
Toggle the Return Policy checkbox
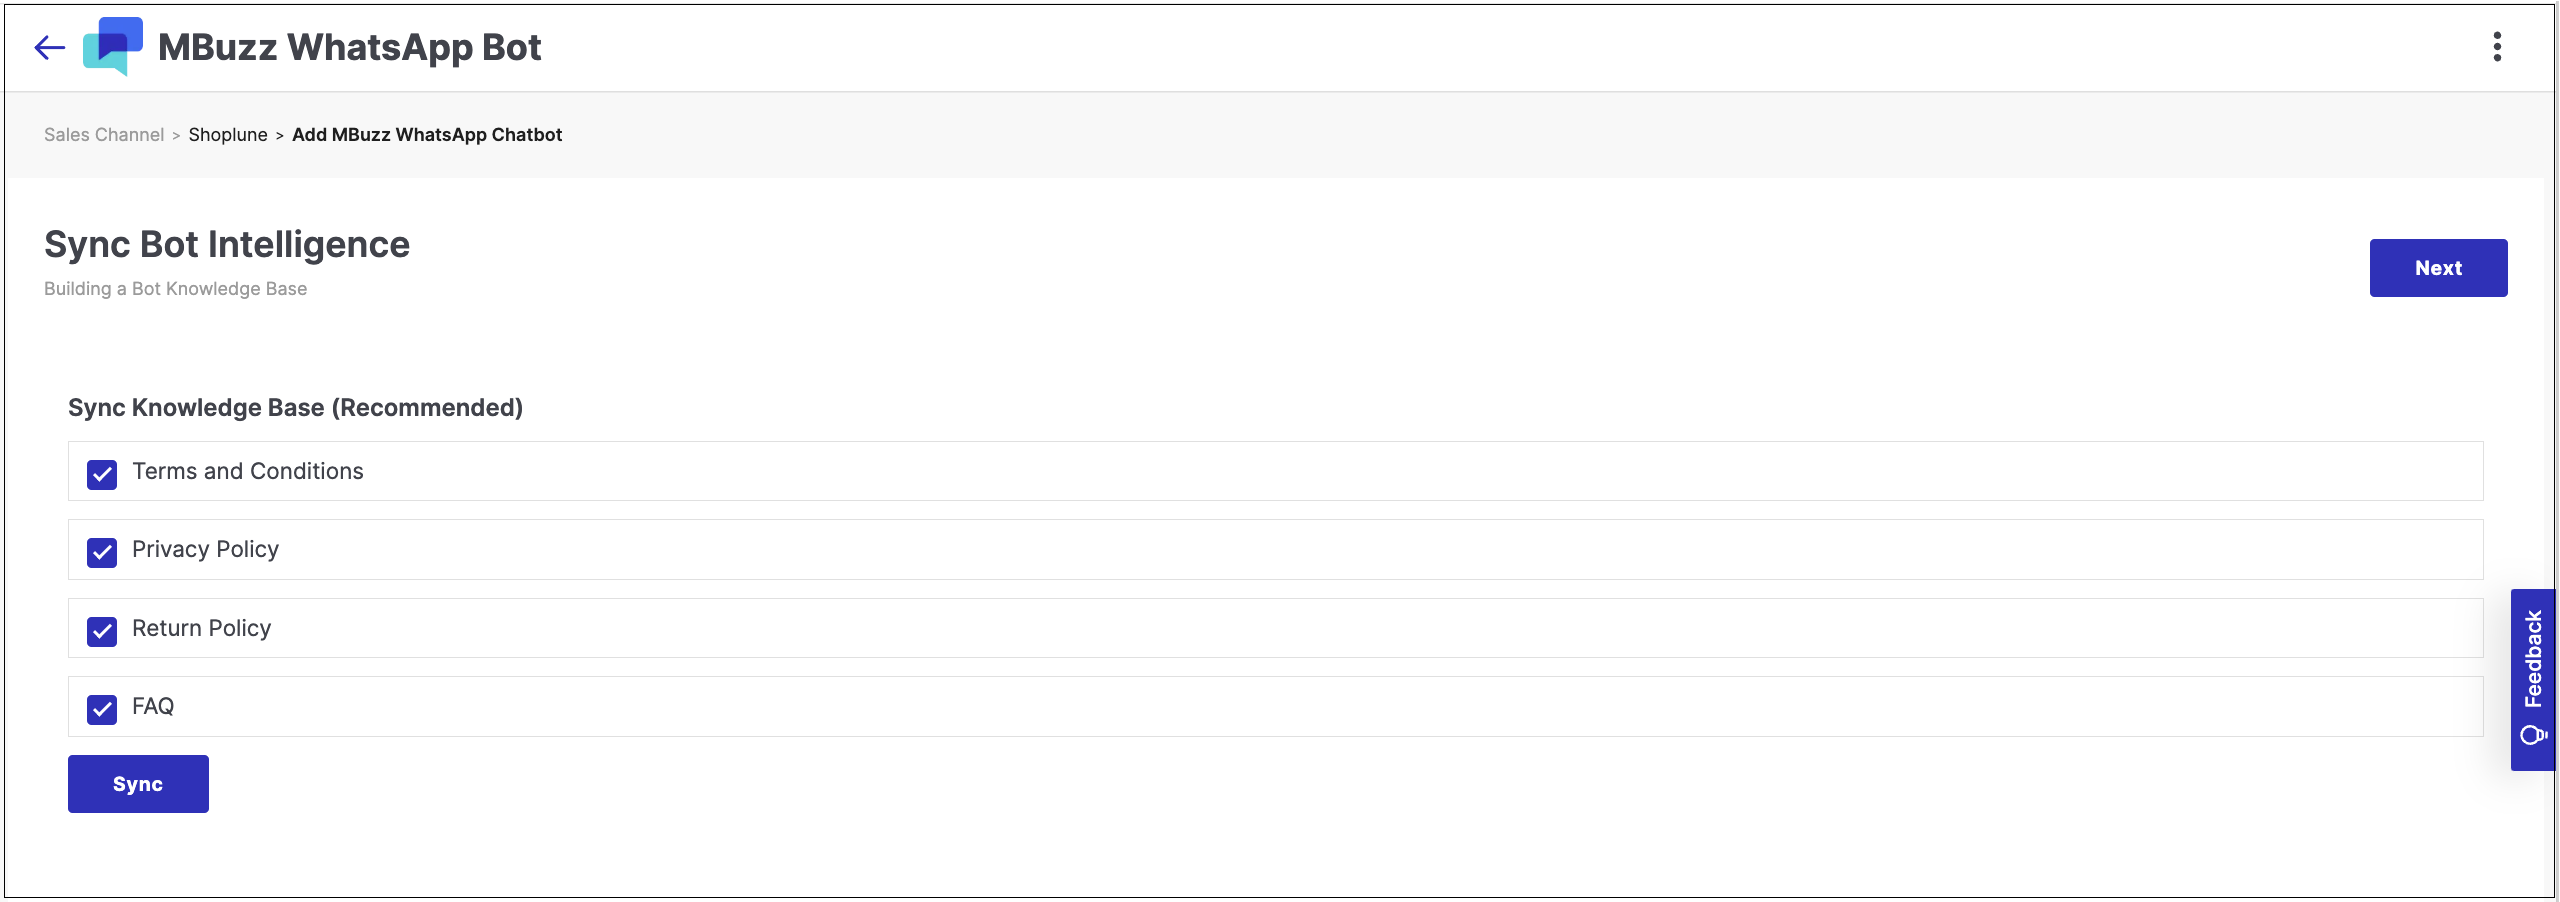click(102, 631)
